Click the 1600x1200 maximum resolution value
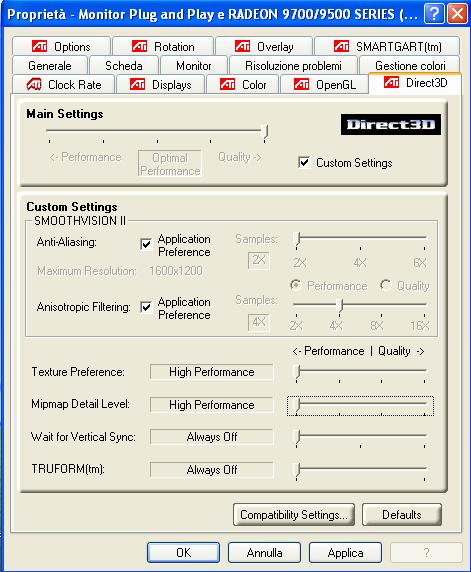The image size is (471, 572). click(176, 271)
